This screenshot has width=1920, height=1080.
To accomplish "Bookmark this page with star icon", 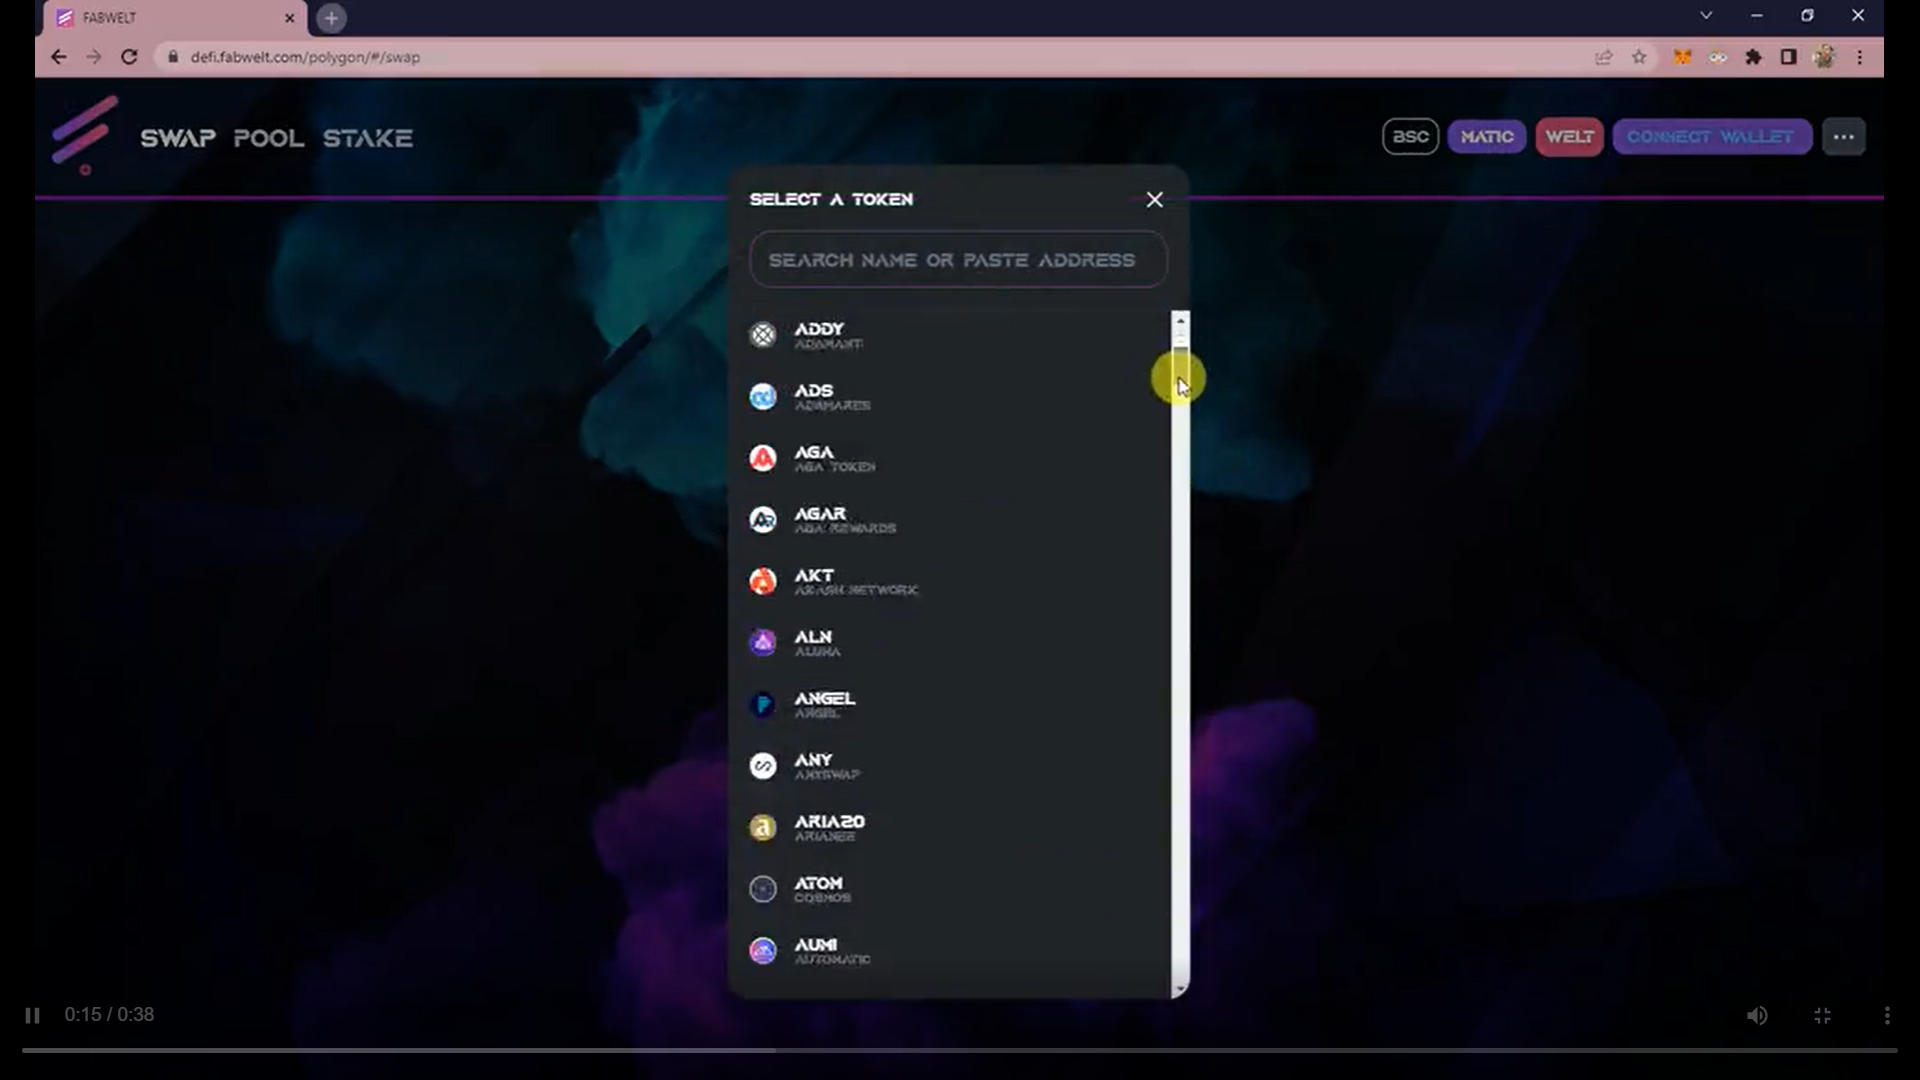I will (x=1639, y=57).
